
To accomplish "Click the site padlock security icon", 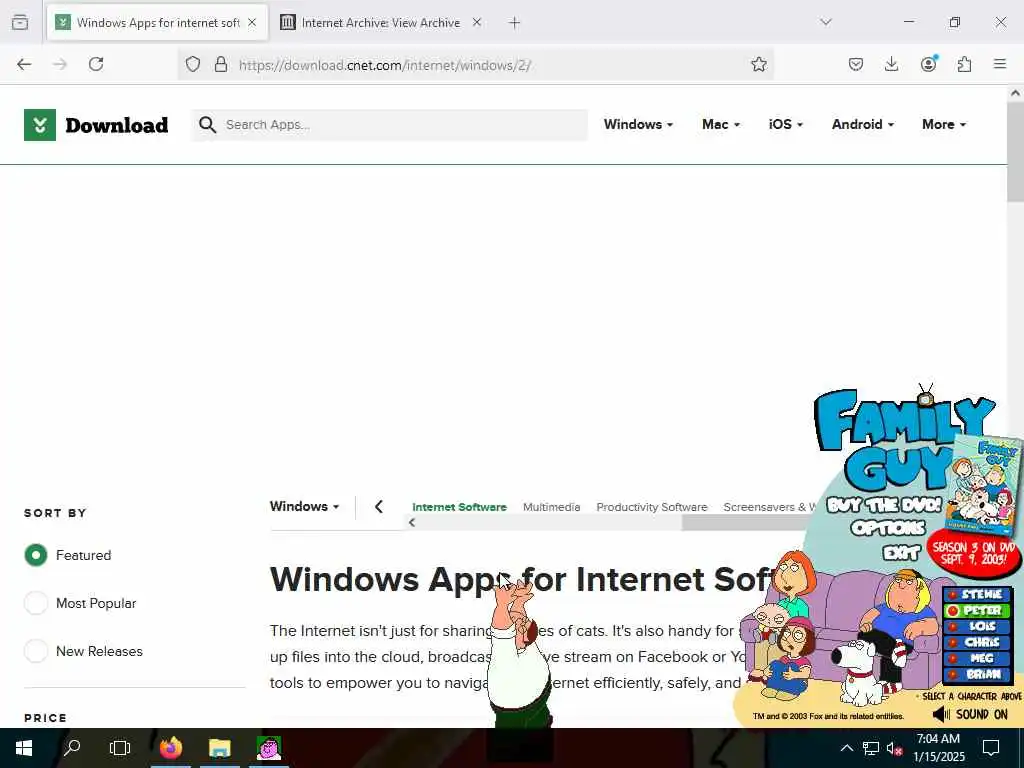I will point(221,64).
